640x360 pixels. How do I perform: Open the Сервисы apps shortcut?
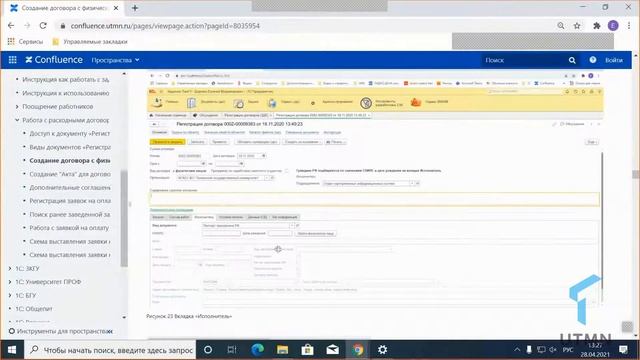coord(25,42)
